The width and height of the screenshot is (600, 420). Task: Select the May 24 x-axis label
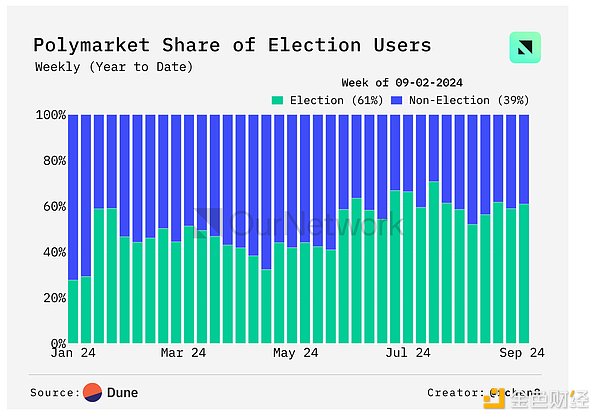point(295,353)
